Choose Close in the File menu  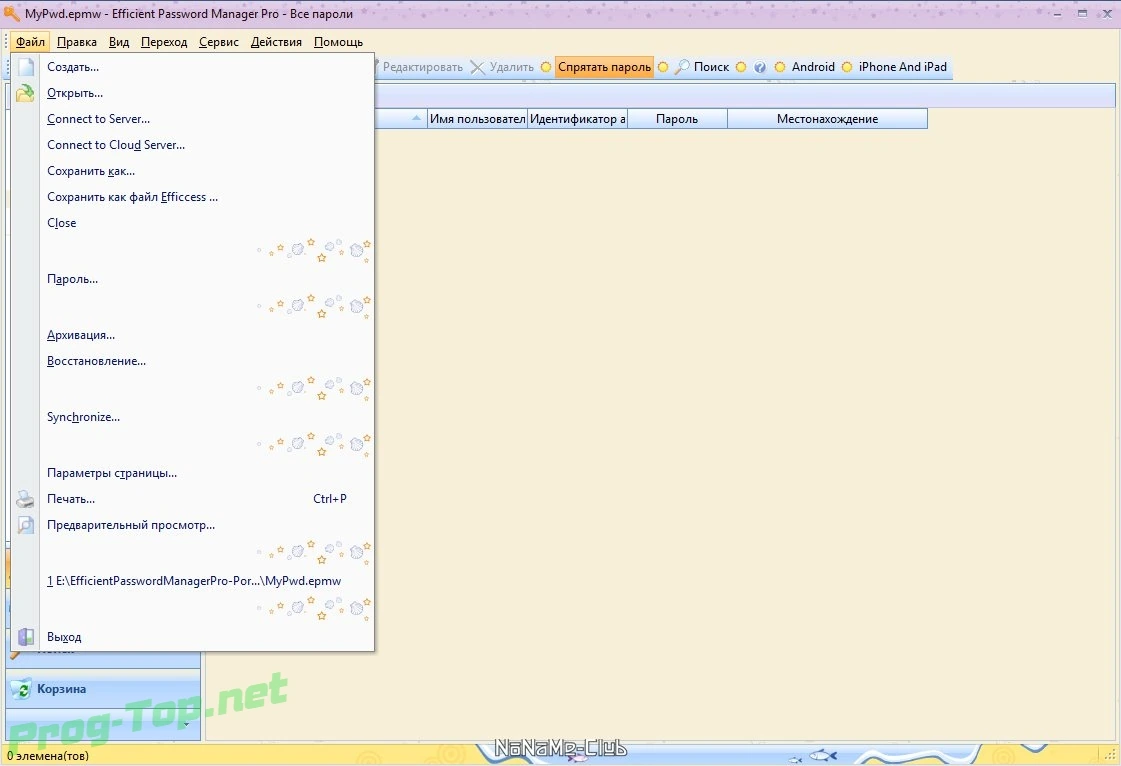click(192, 222)
